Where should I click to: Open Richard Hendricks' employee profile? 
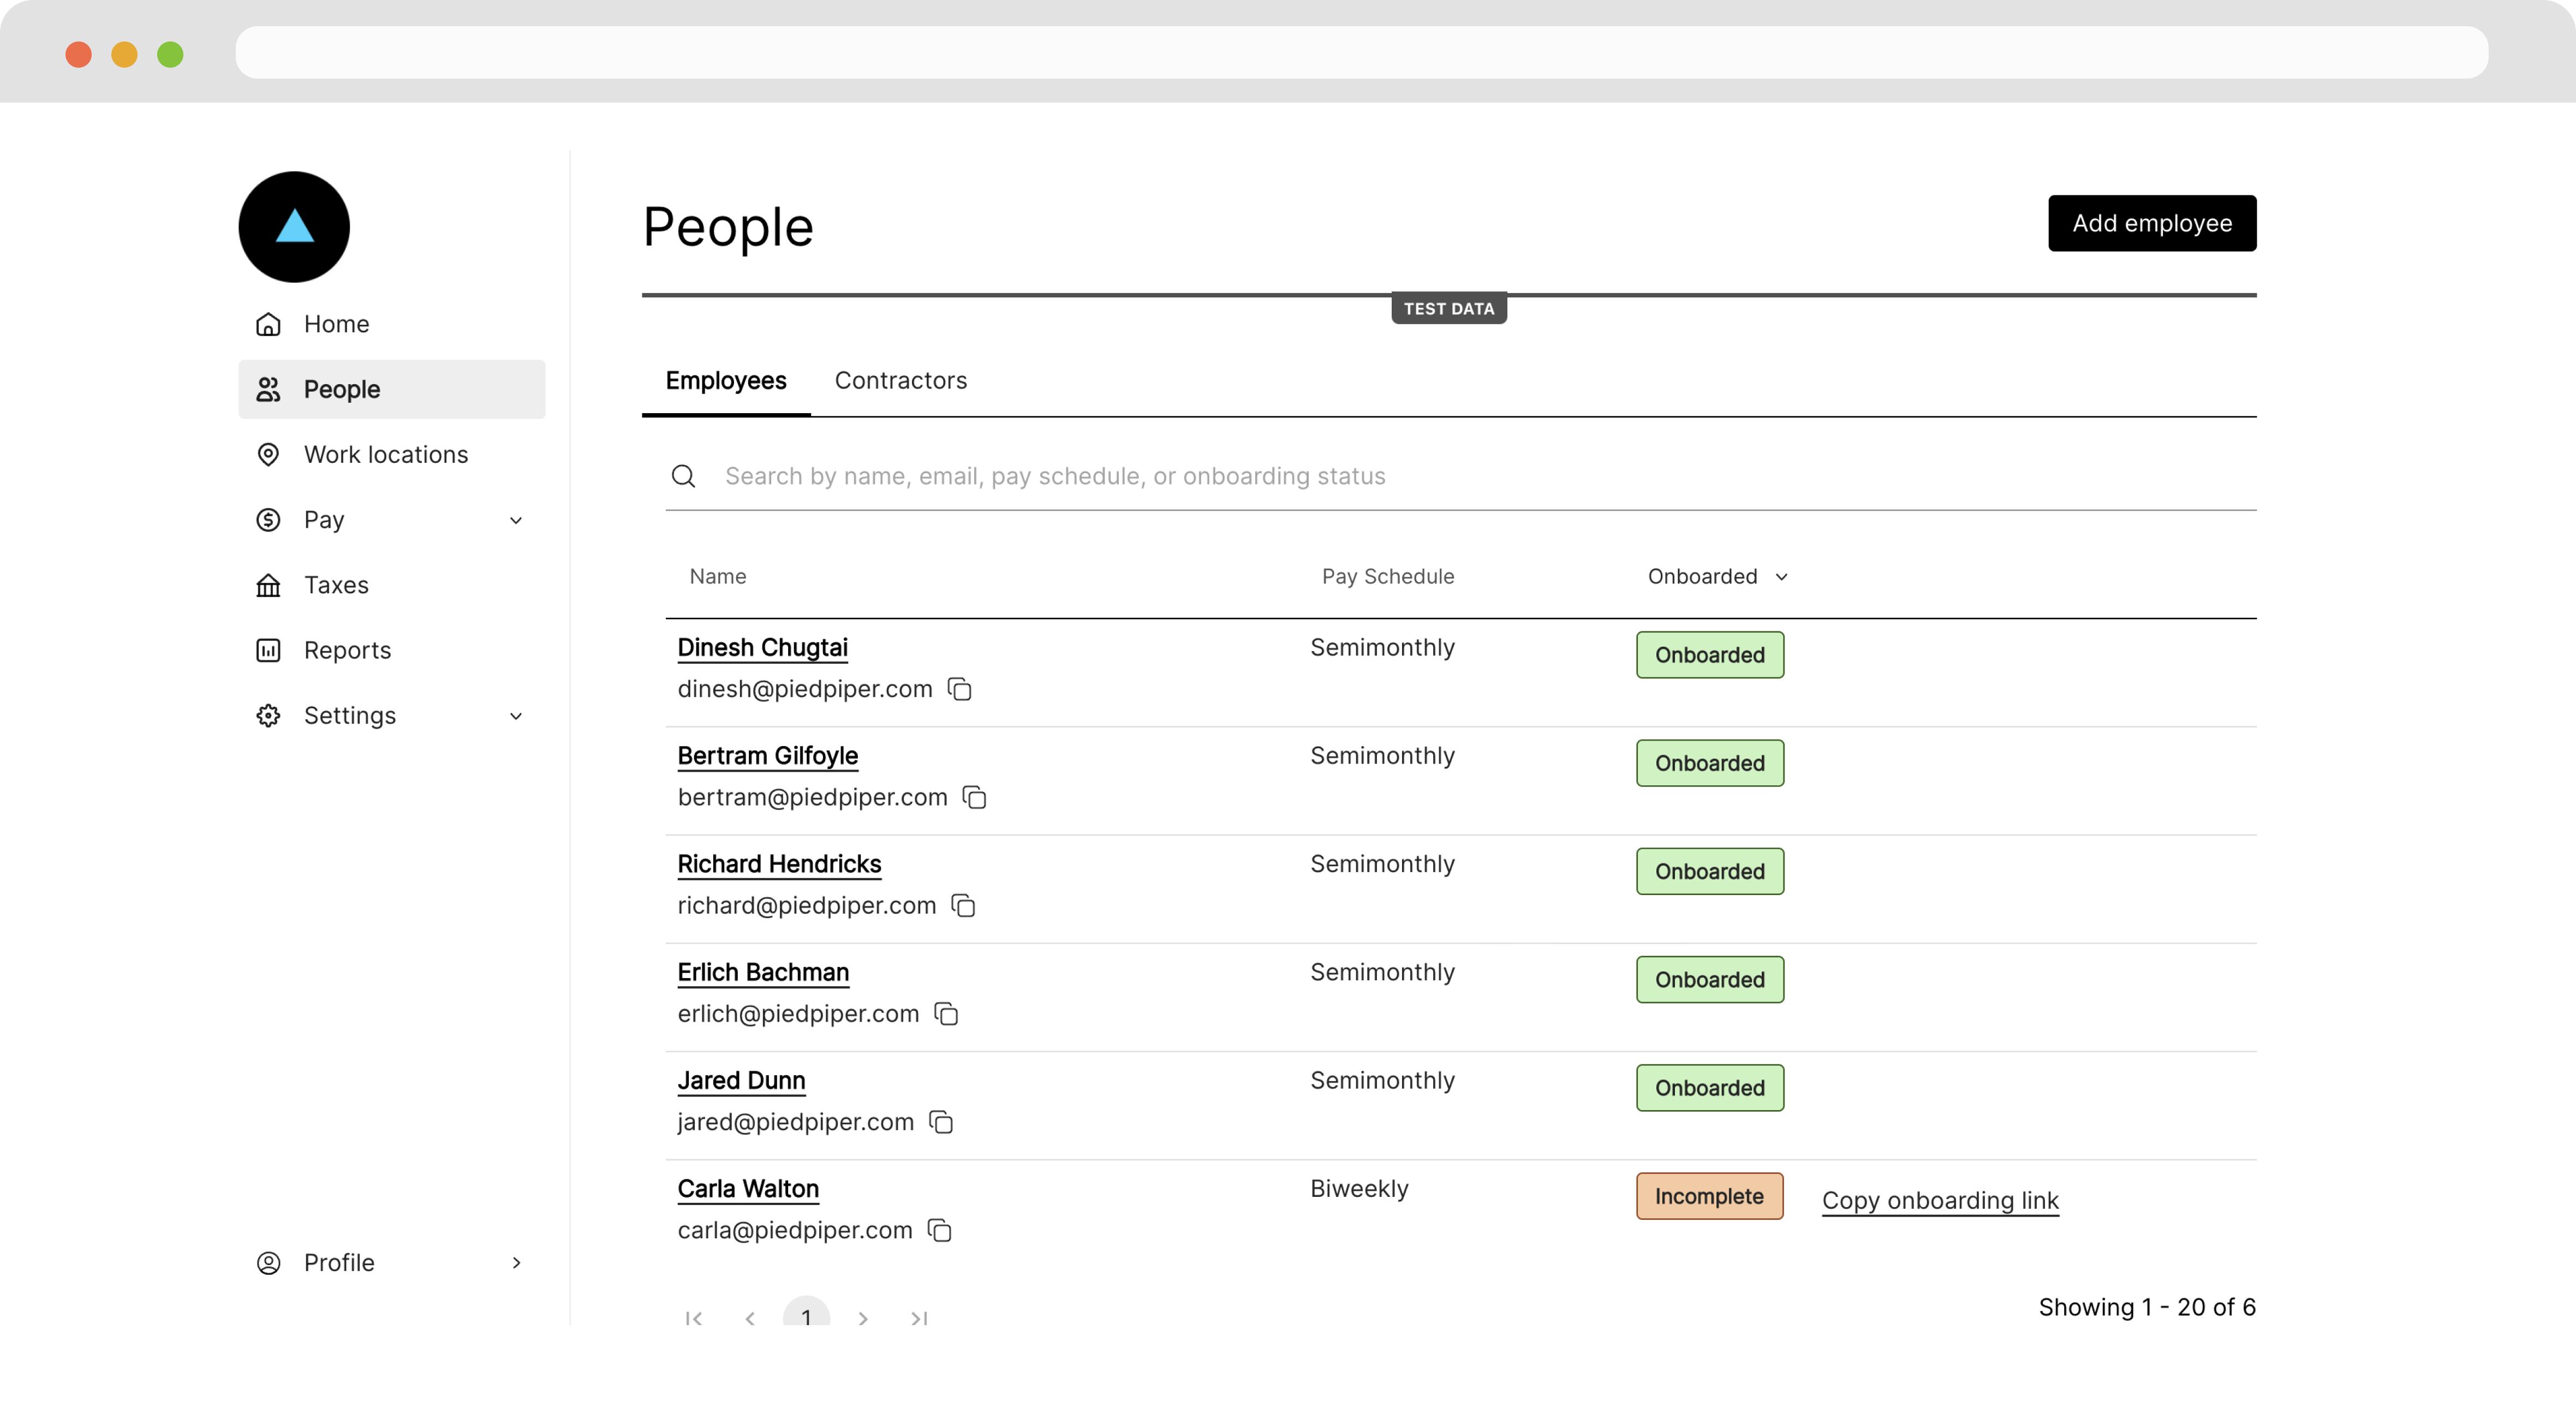pos(779,863)
